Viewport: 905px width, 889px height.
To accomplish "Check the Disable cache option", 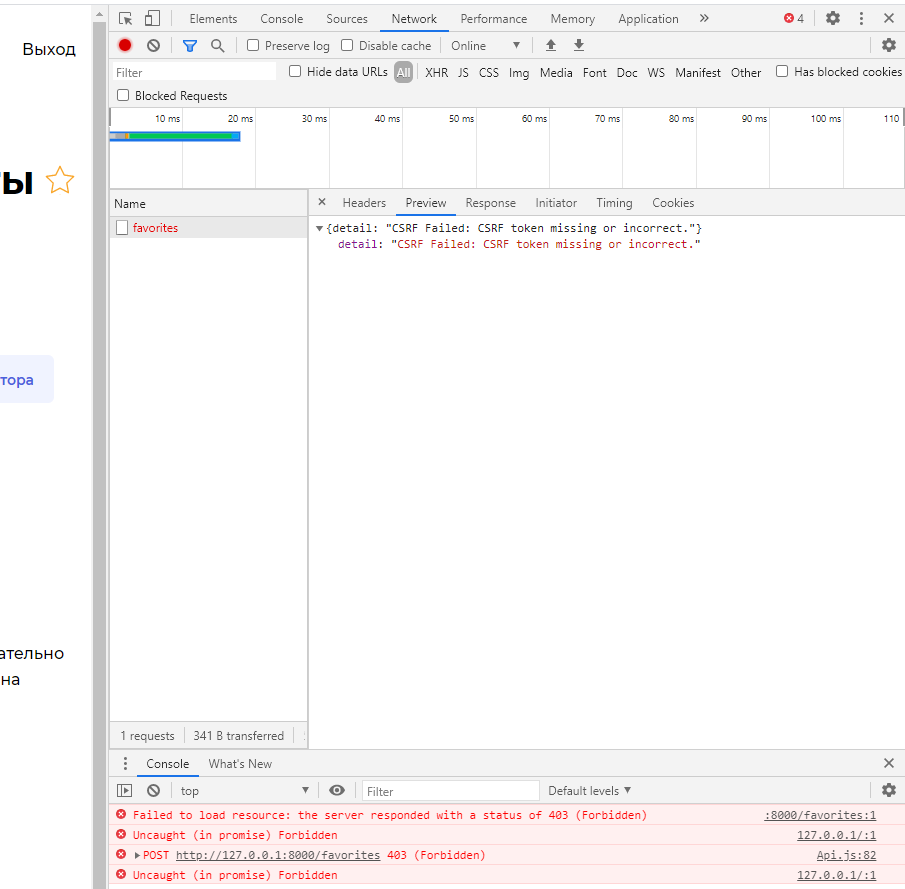I will (347, 45).
